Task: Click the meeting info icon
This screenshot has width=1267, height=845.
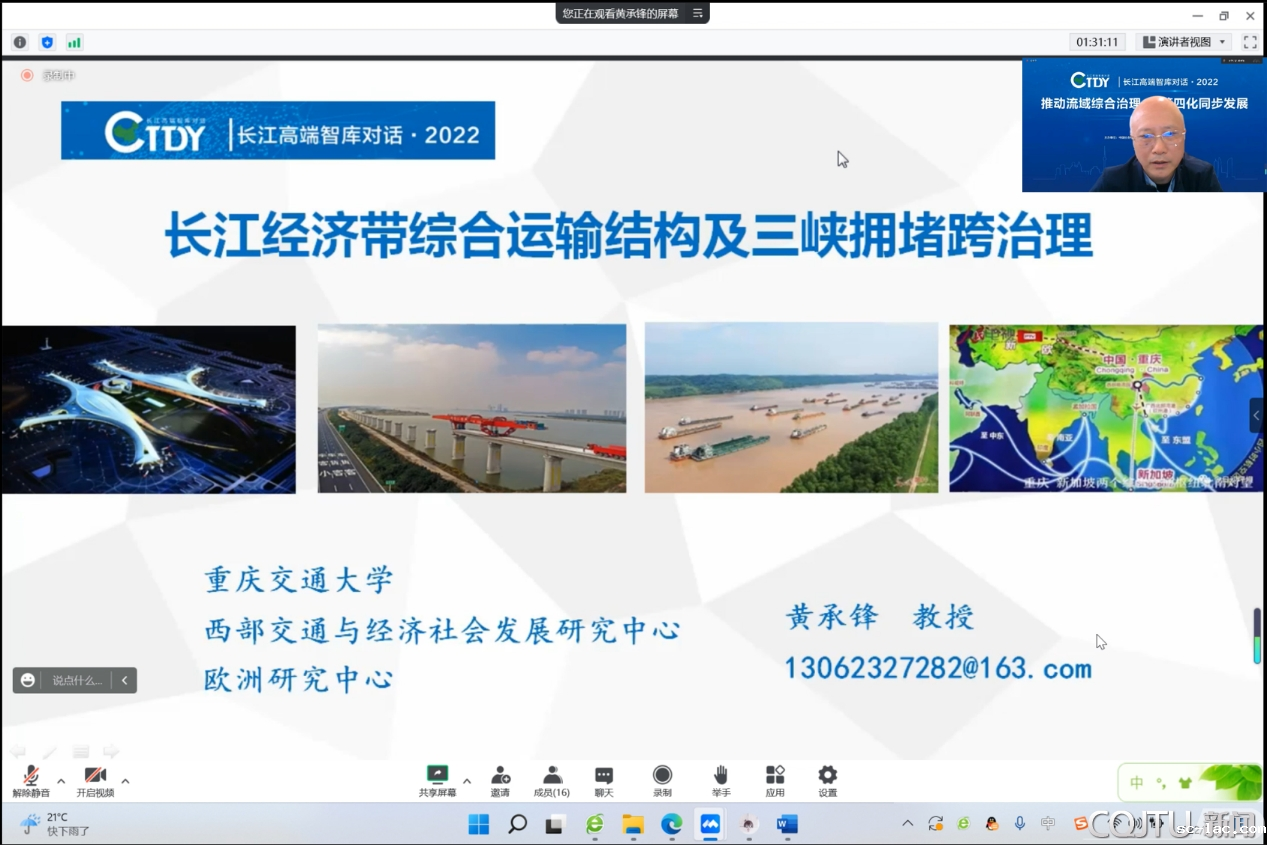Action: 20,42
